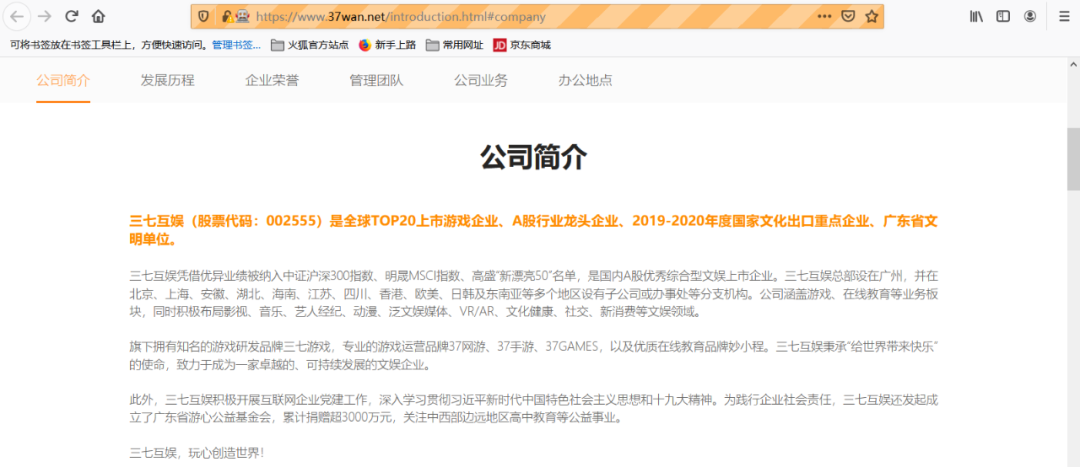
Task: Open the Firefox home page
Action: [x=98, y=16]
